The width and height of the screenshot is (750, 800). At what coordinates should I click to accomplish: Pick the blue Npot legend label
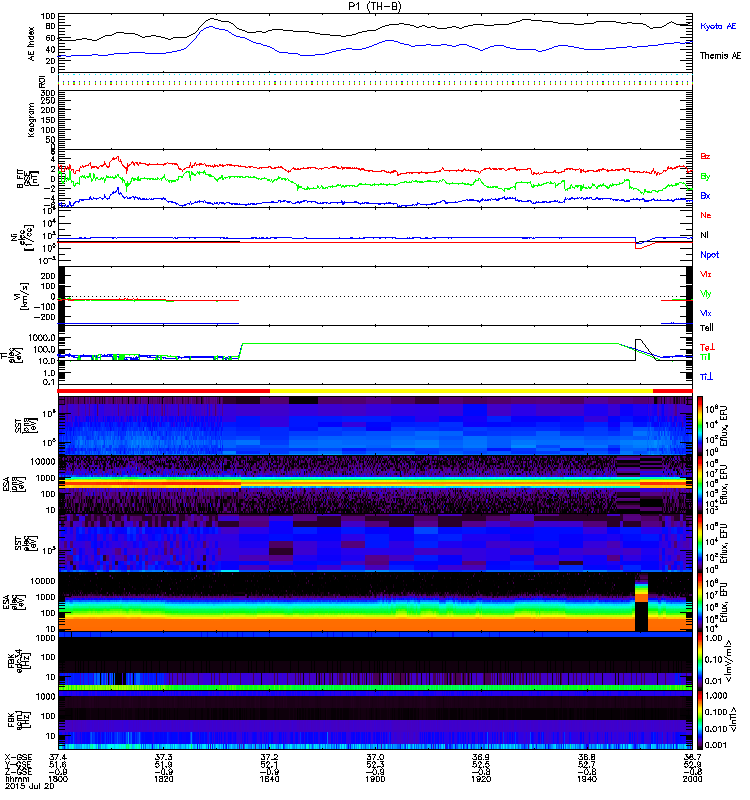coord(710,255)
